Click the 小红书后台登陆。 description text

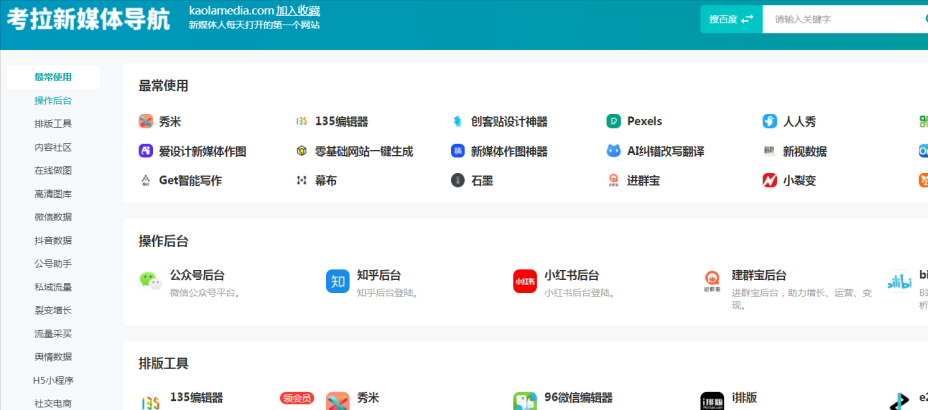pyautogui.click(x=580, y=293)
